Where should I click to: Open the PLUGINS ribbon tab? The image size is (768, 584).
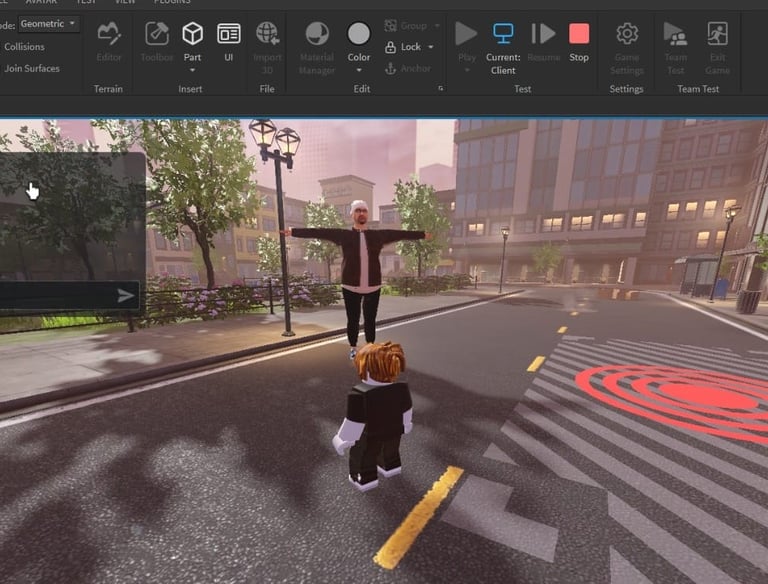point(172,2)
